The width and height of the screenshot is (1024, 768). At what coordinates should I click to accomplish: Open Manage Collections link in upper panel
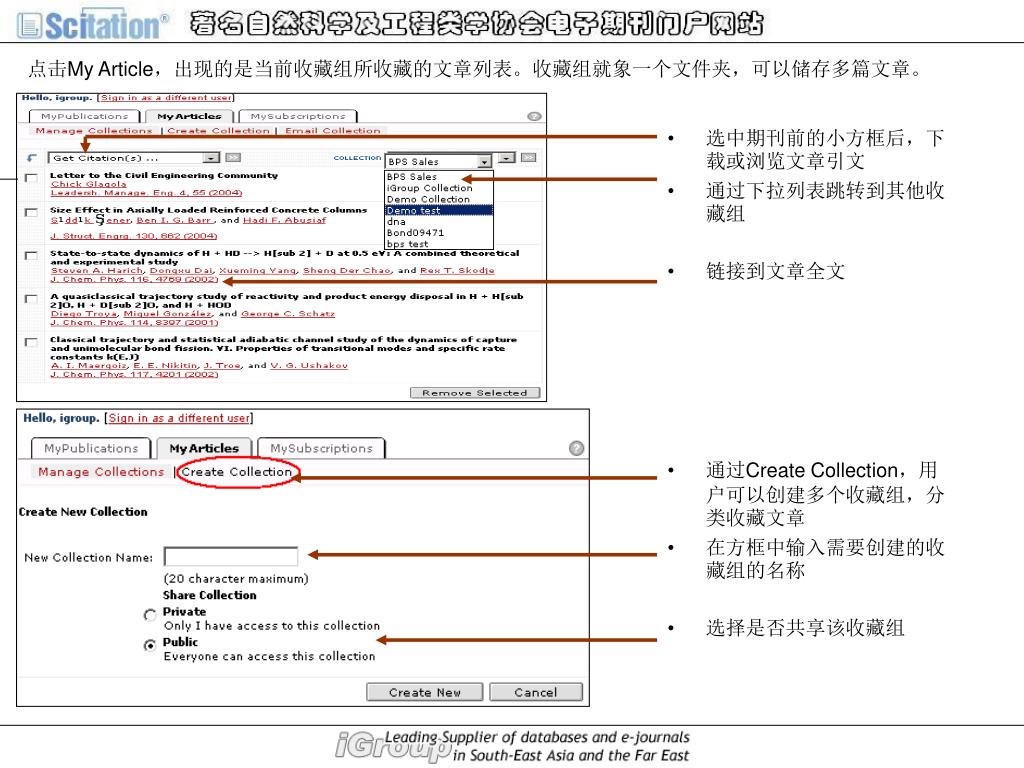tap(93, 131)
